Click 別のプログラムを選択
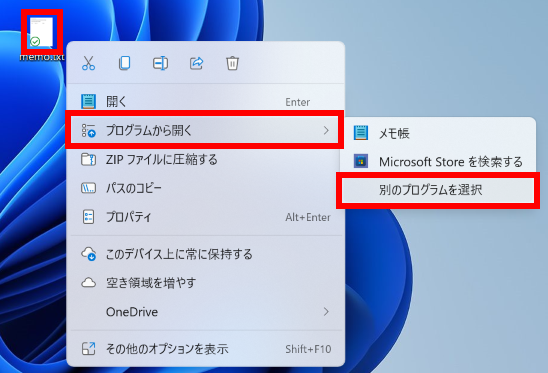Viewport: 548px width, 373px height. tap(438, 190)
